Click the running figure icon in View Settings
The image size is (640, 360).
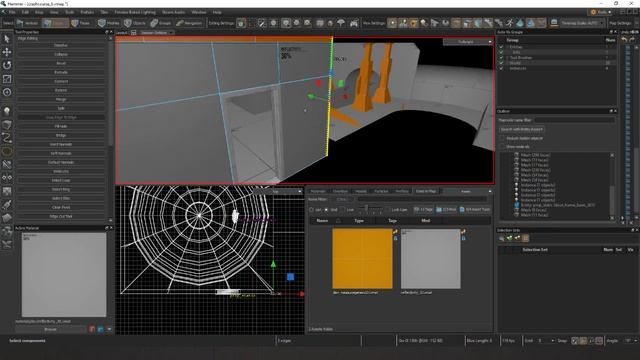pyautogui.click(x=509, y=23)
